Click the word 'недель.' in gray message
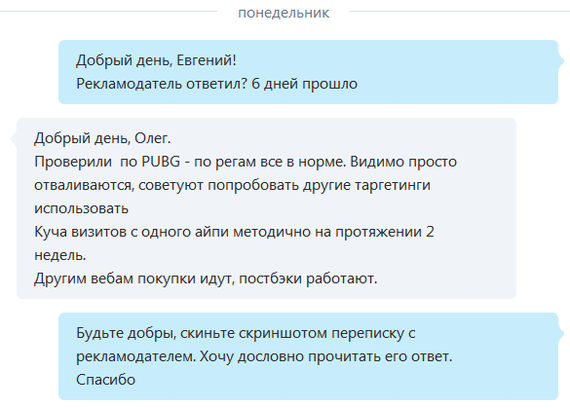The width and height of the screenshot is (570, 408). pyautogui.click(x=60, y=255)
